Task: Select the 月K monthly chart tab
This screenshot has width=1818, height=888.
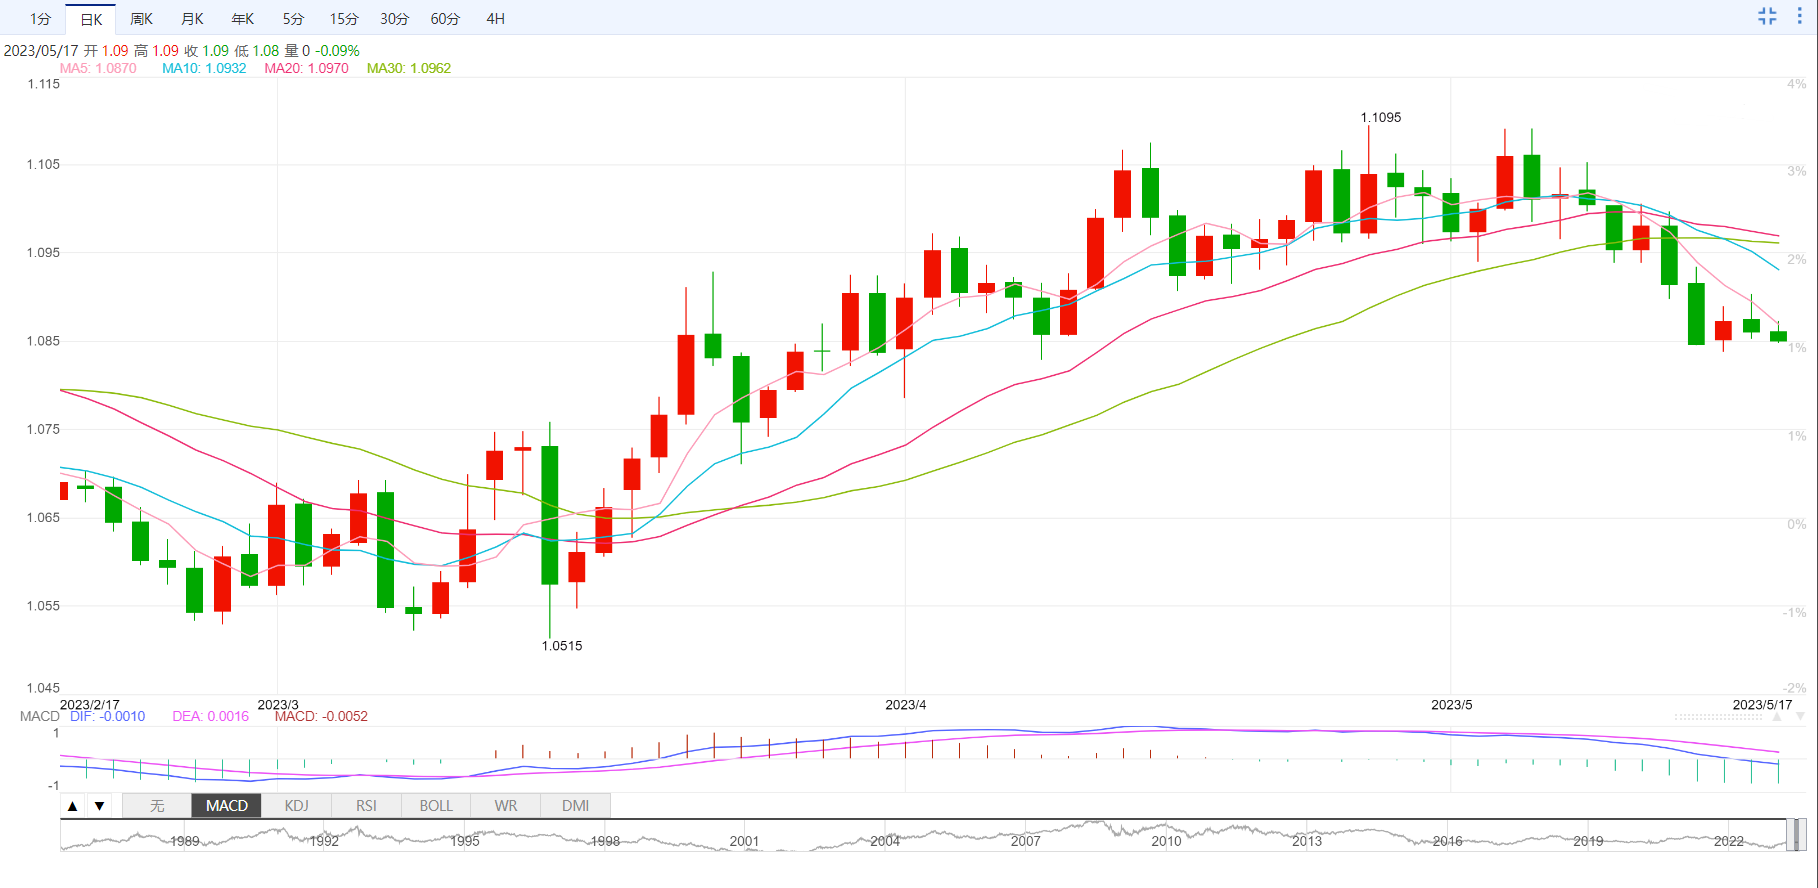Action: click(192, 19)
